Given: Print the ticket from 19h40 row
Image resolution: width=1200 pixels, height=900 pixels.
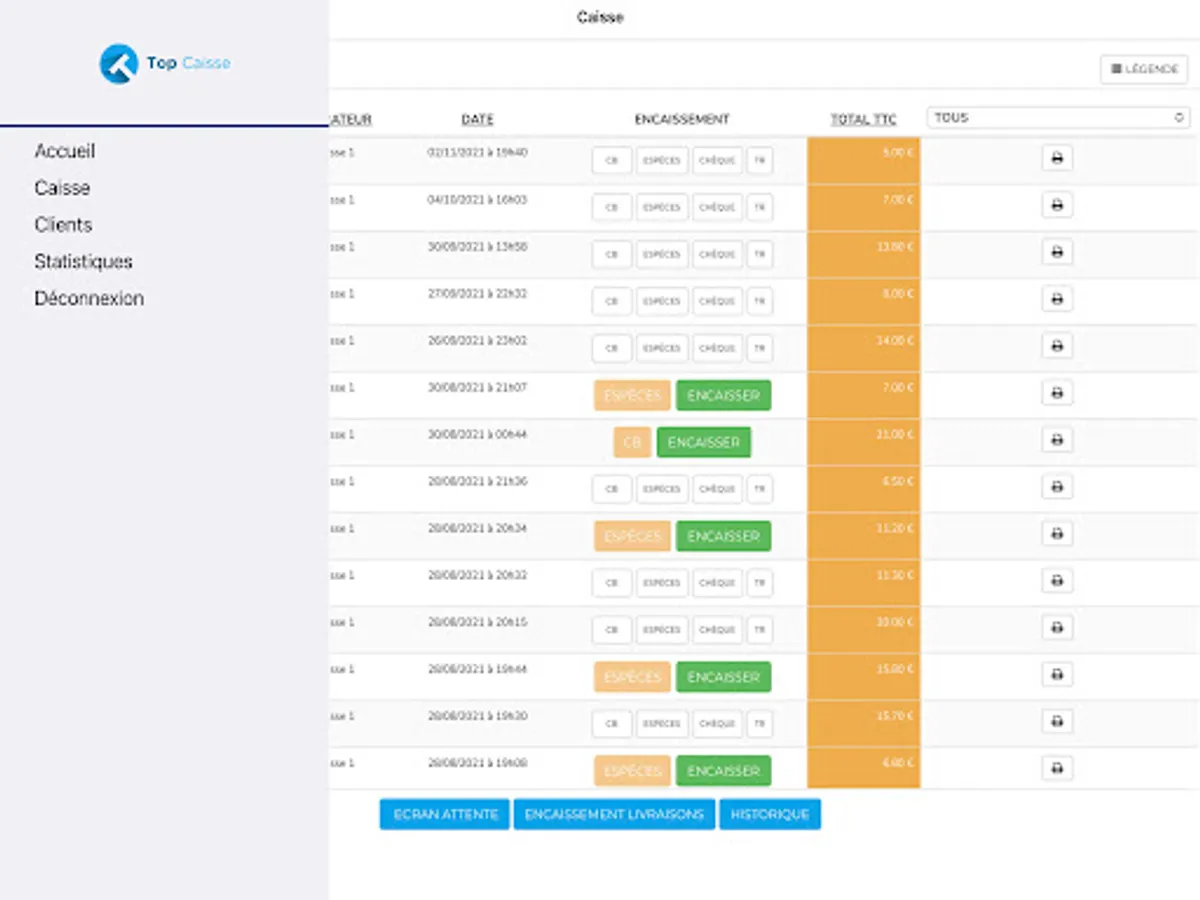Looking at the screenshot, I should pos(1057,158).
